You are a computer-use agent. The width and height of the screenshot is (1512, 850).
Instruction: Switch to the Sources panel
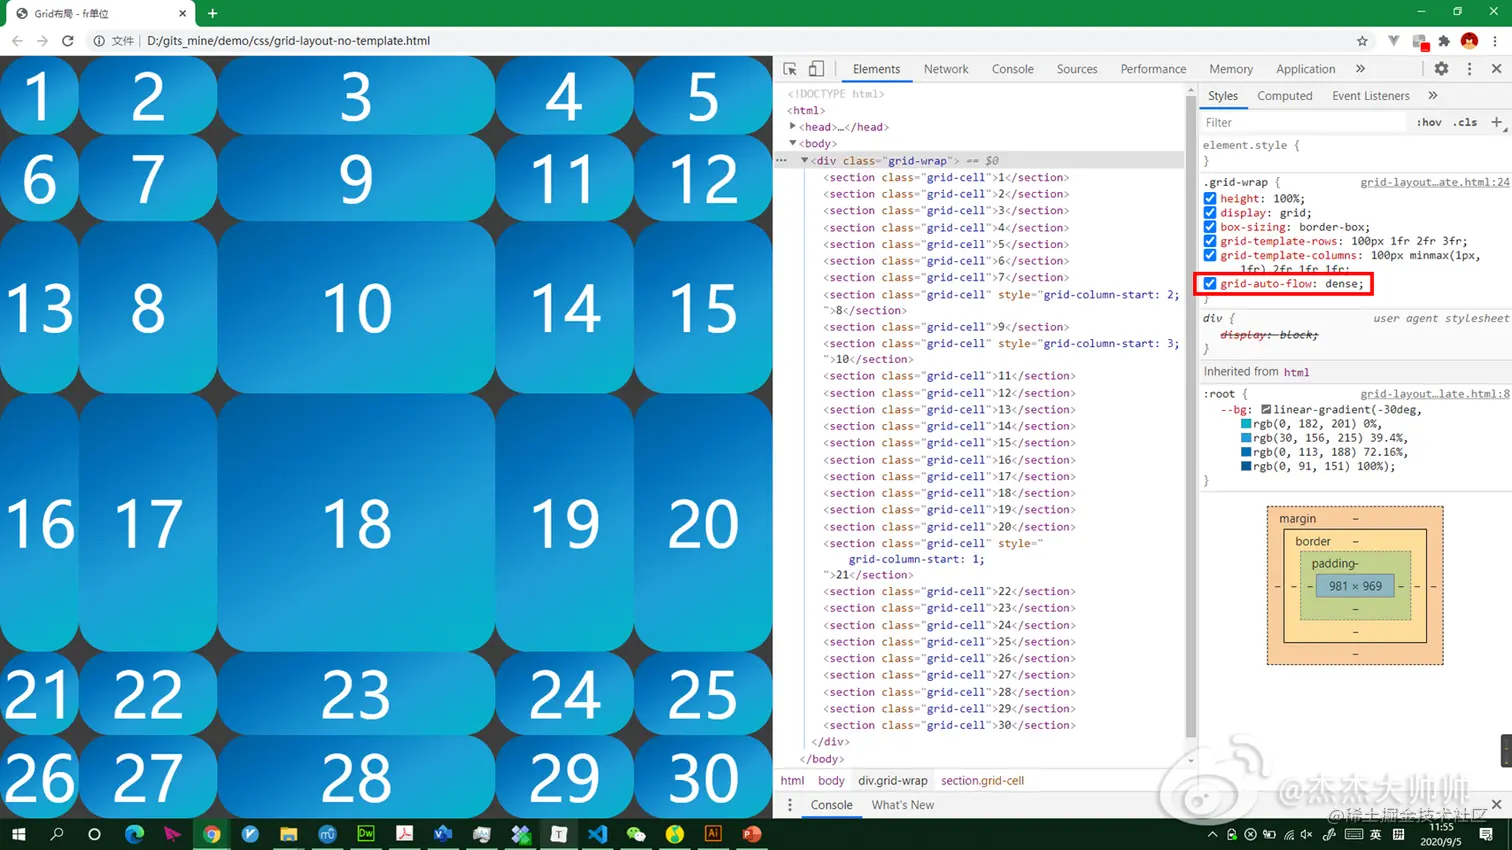[1077, 69]
